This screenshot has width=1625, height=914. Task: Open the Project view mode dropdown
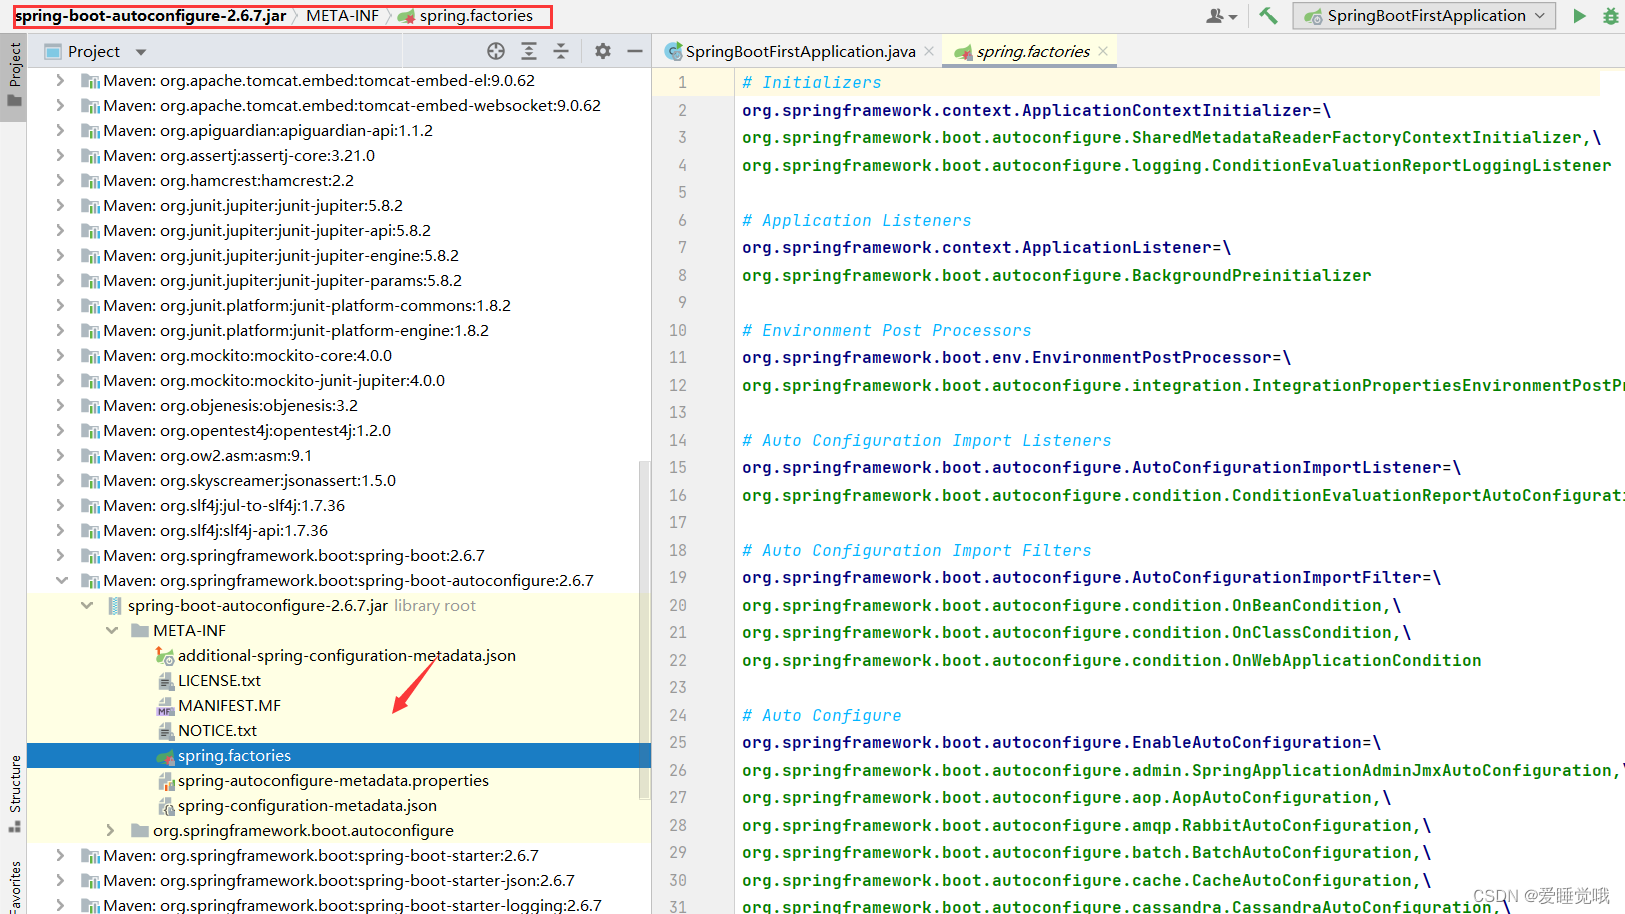[x=141, y=52]
